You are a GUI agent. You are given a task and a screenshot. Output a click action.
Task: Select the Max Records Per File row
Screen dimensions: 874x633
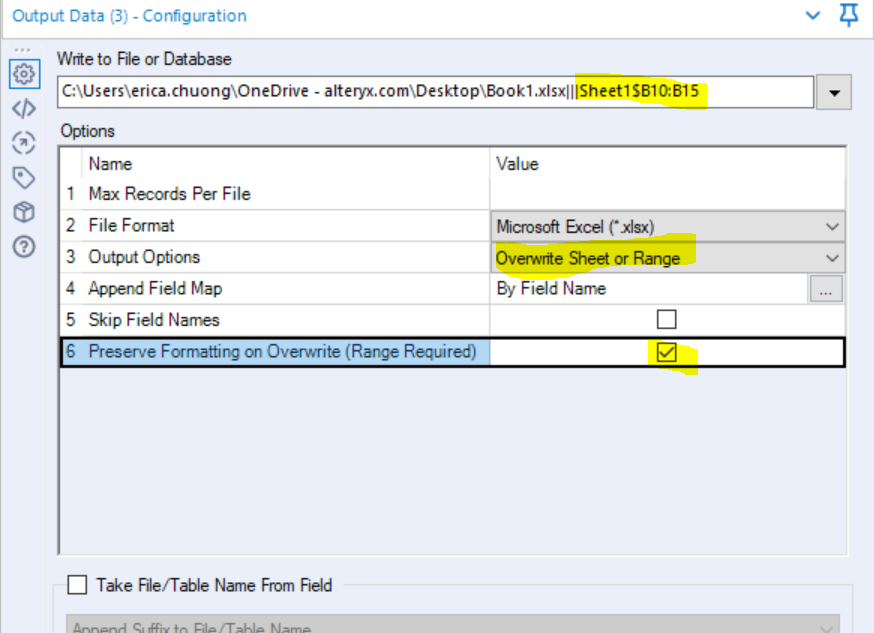[170, 194]
